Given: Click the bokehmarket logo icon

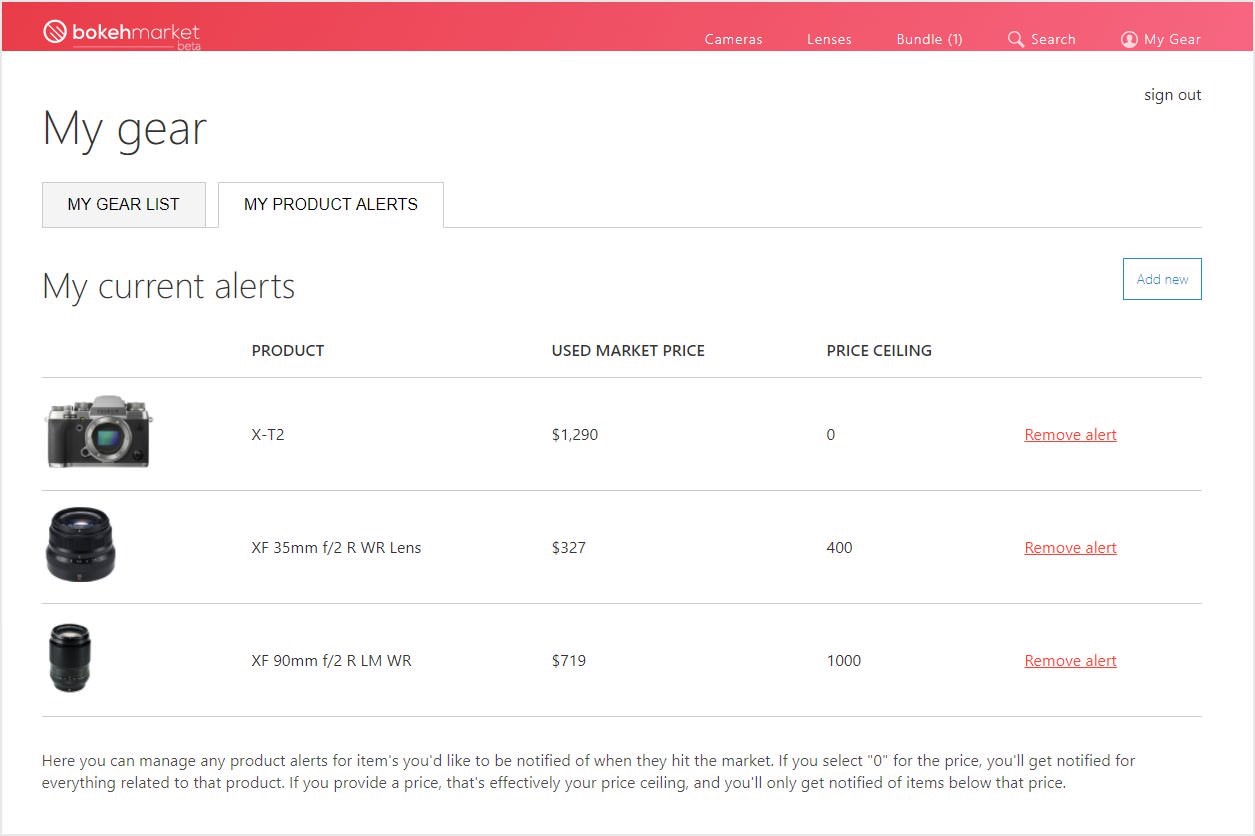Looking at the screenshot, I should (x=55, y=32).
